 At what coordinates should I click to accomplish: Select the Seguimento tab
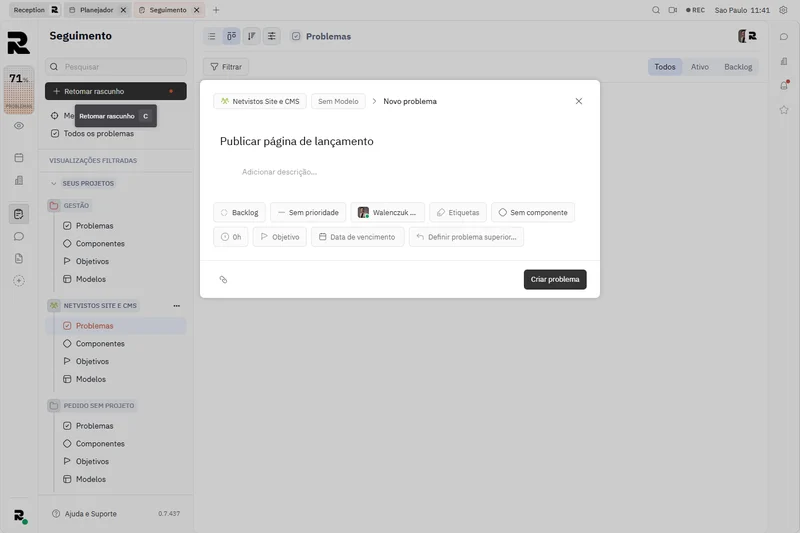click(168, 10)
